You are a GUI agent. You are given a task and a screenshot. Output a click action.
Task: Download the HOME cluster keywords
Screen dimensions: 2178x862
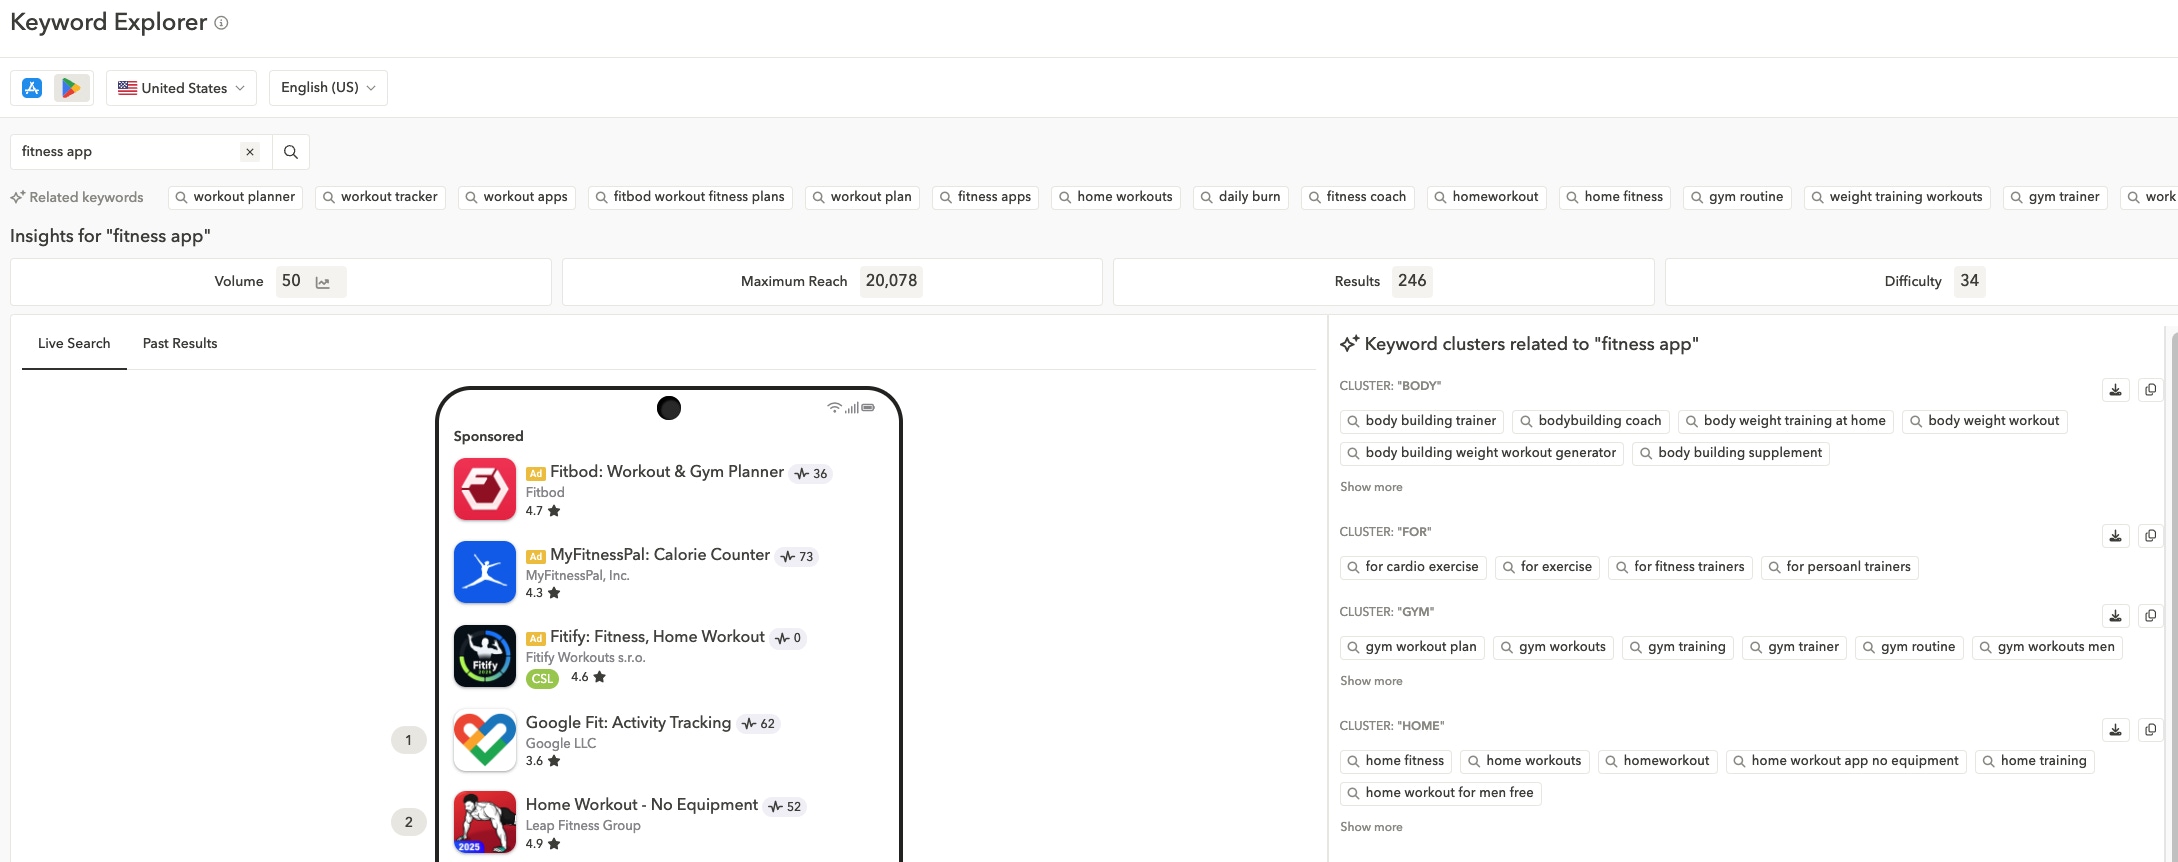(x=2115, y=730)
